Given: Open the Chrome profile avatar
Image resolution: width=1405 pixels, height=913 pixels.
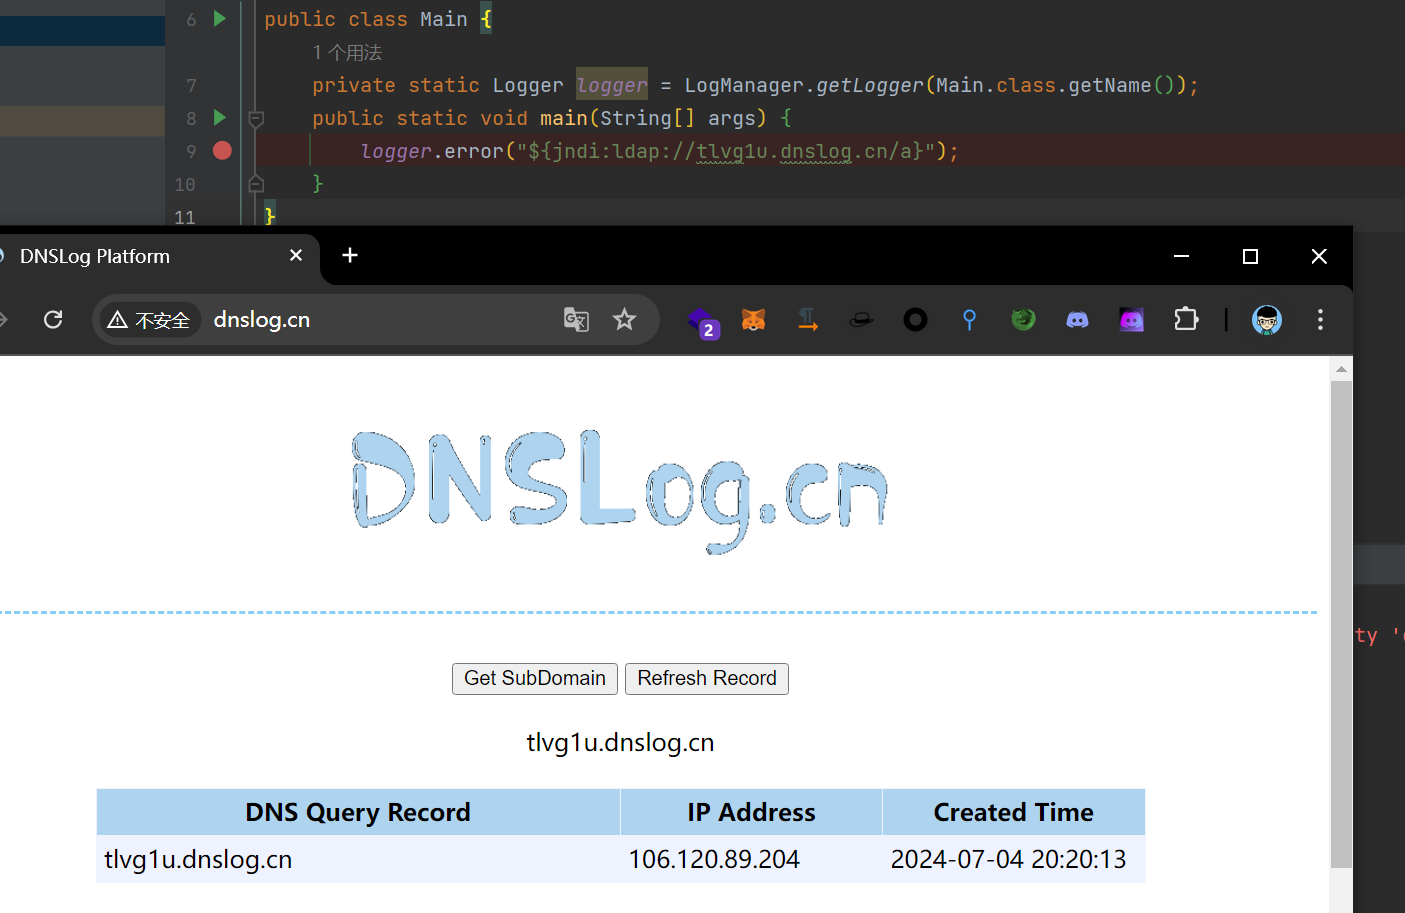Looking at the screenshot, I should (1267, 320).
